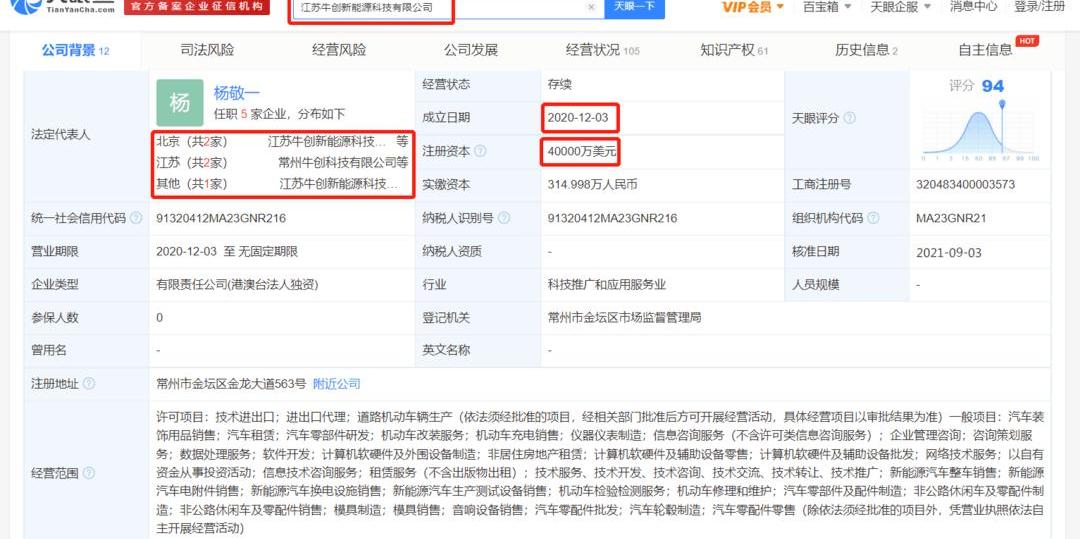Click industry 科技推广和应用服务业
The width and height of the screenshot is (1080, 539).
(607, 284)
